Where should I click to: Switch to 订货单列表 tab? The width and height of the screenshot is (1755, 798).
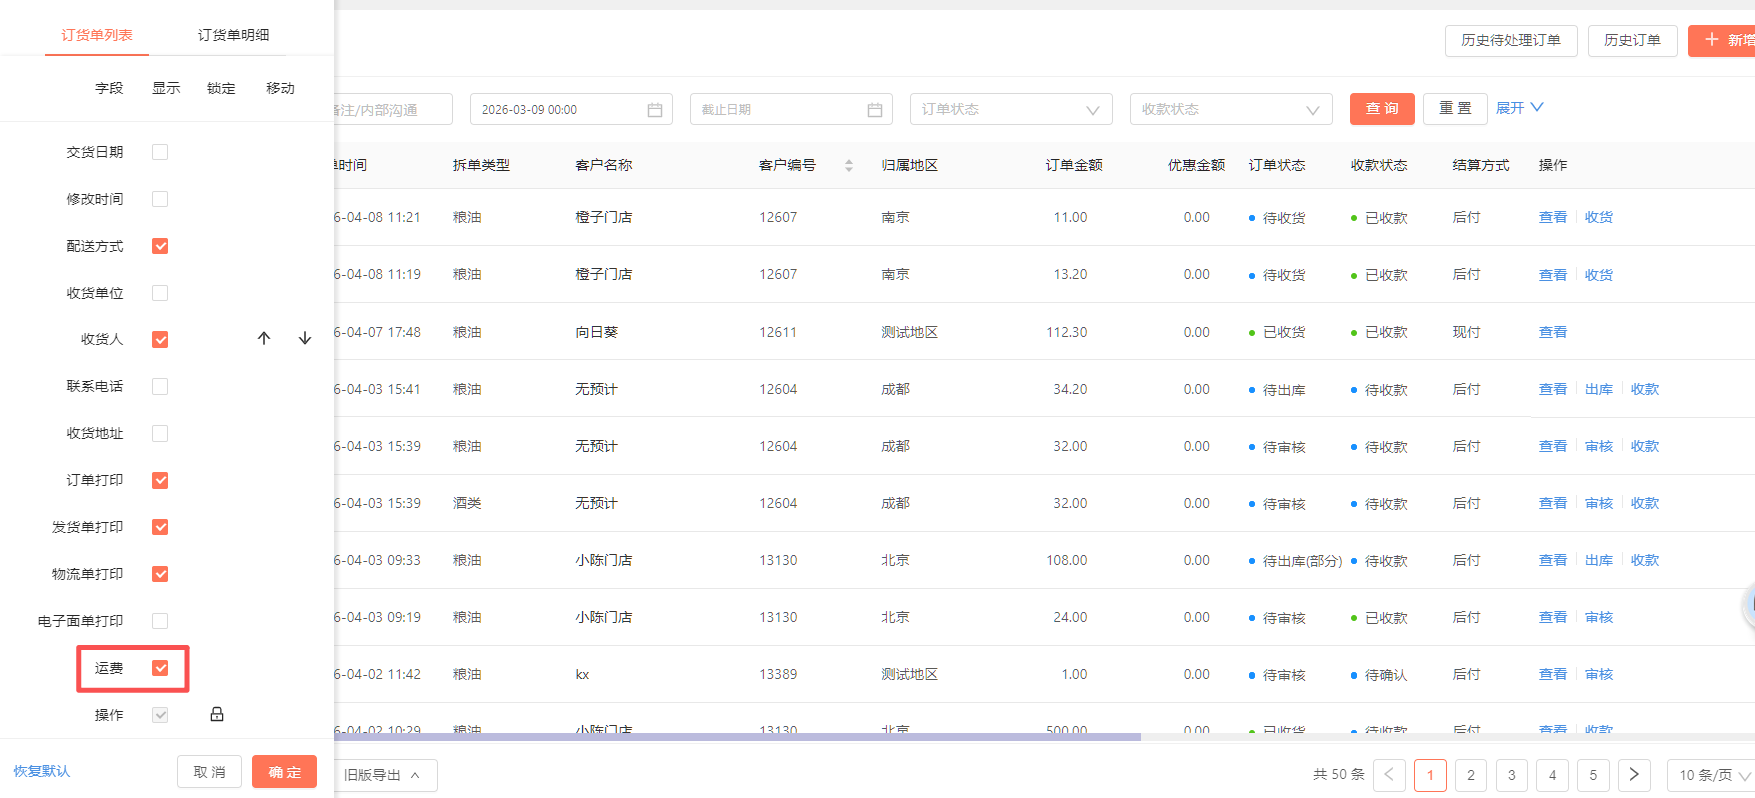pos(97,35)
